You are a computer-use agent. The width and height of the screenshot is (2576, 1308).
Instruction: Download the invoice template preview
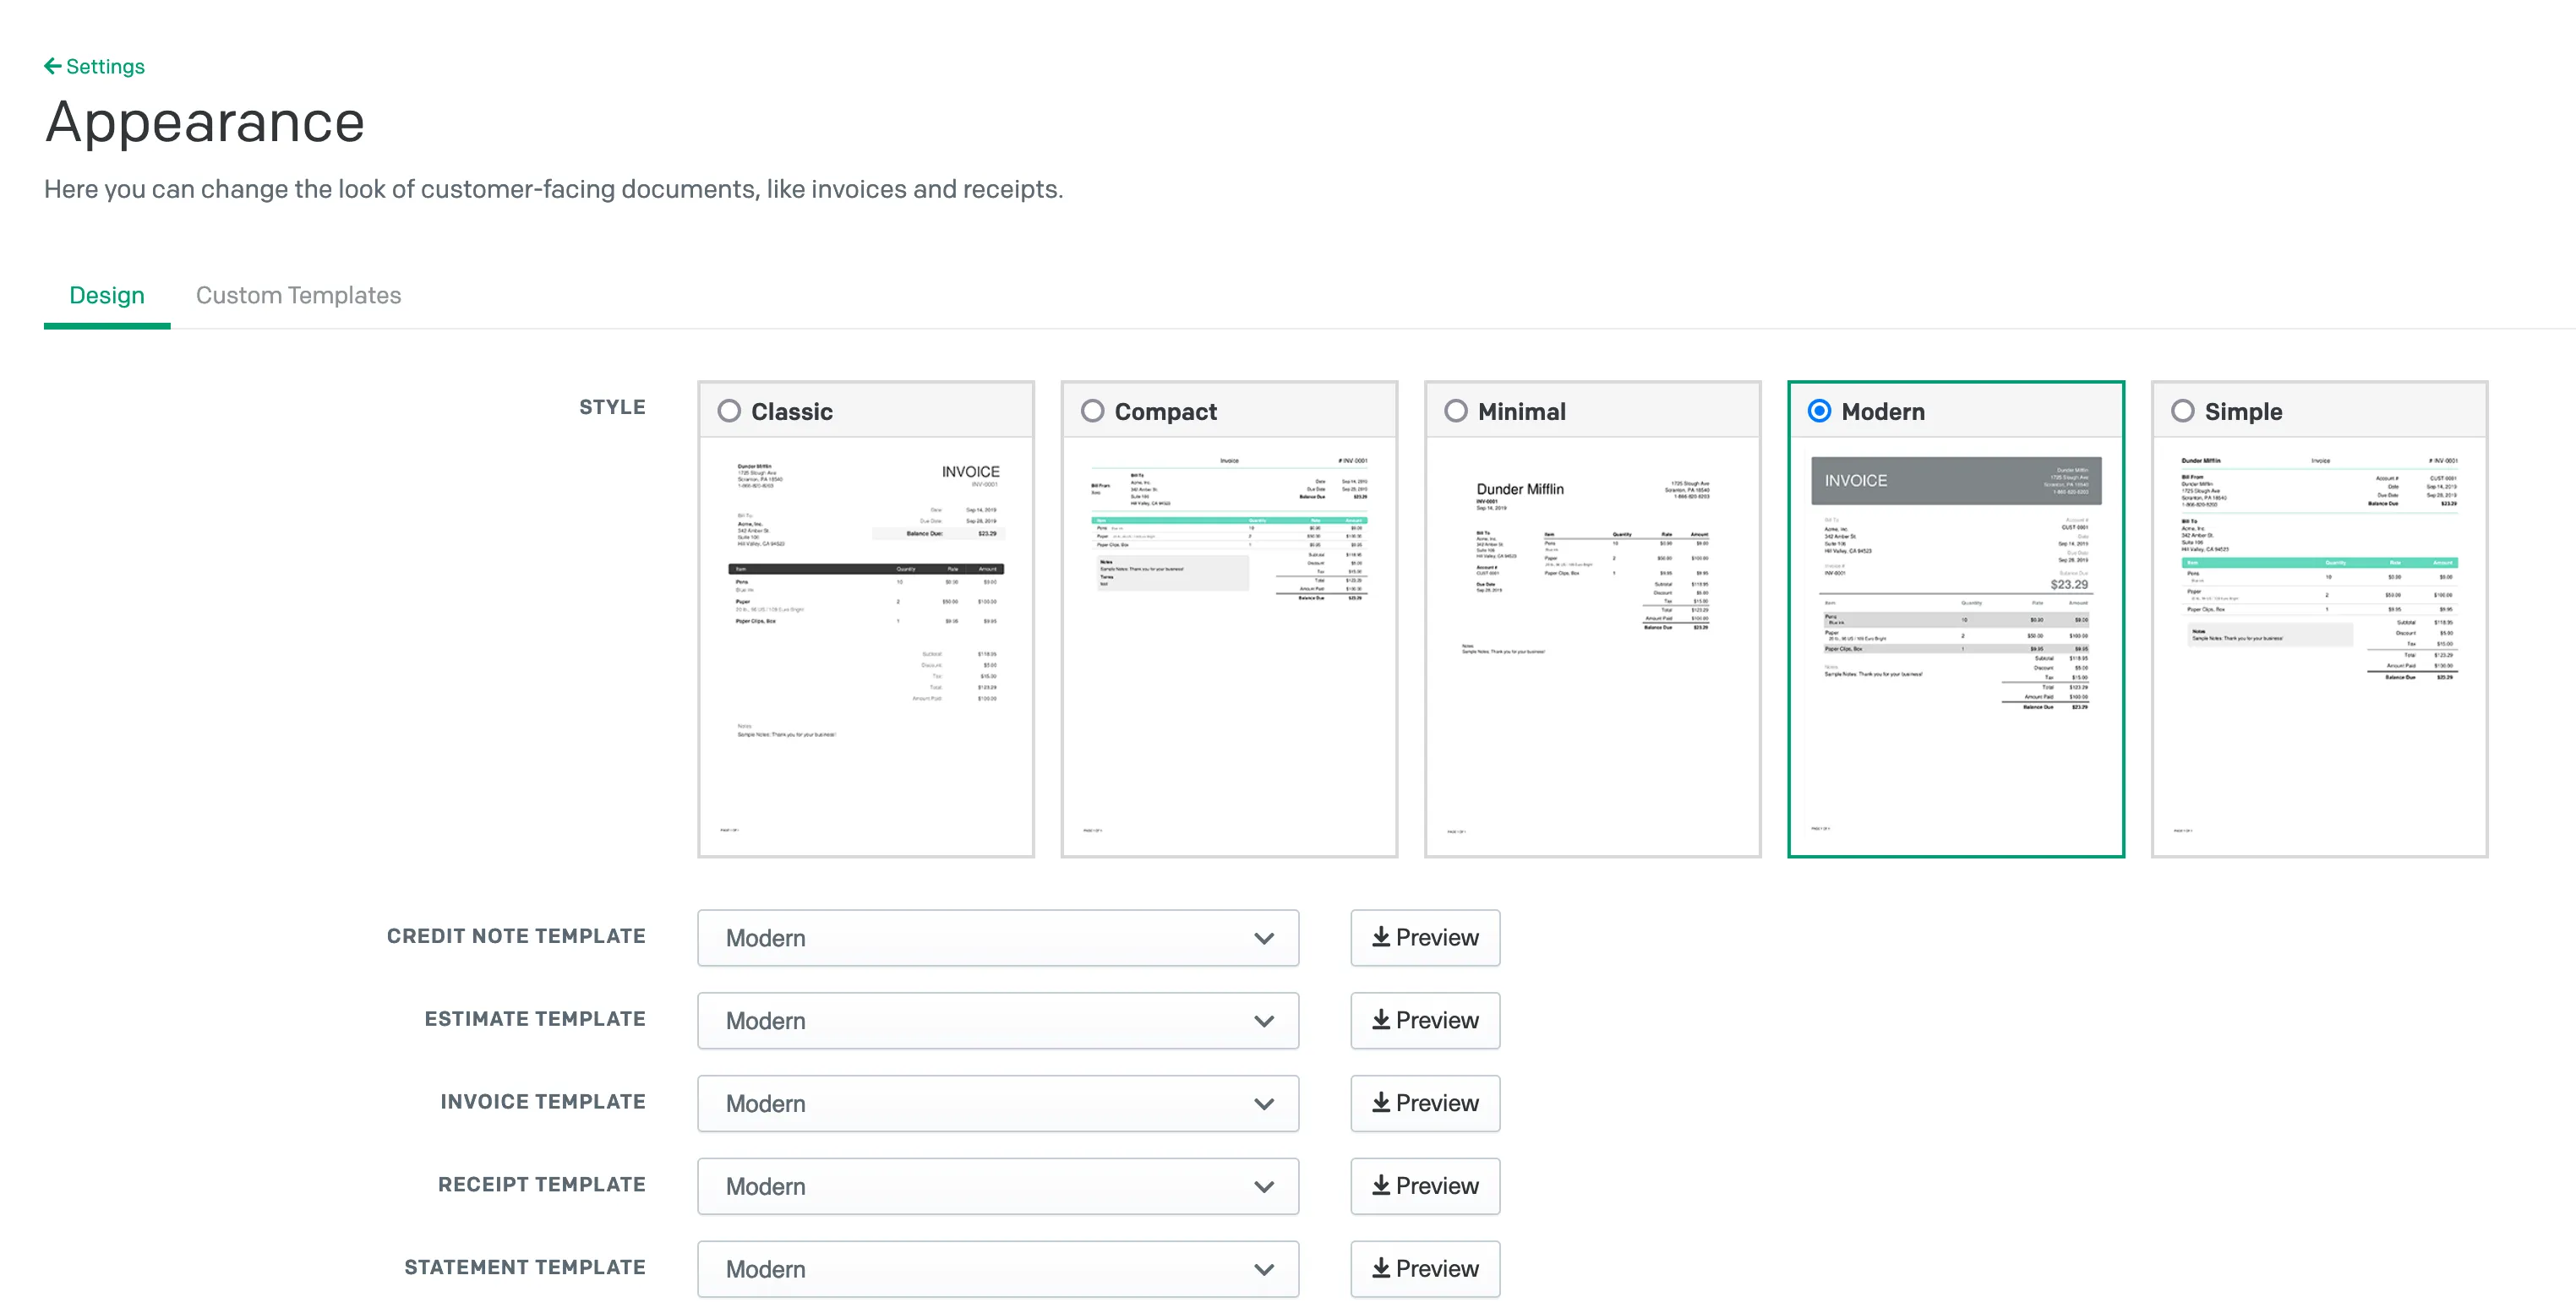coord(1425,1104)
